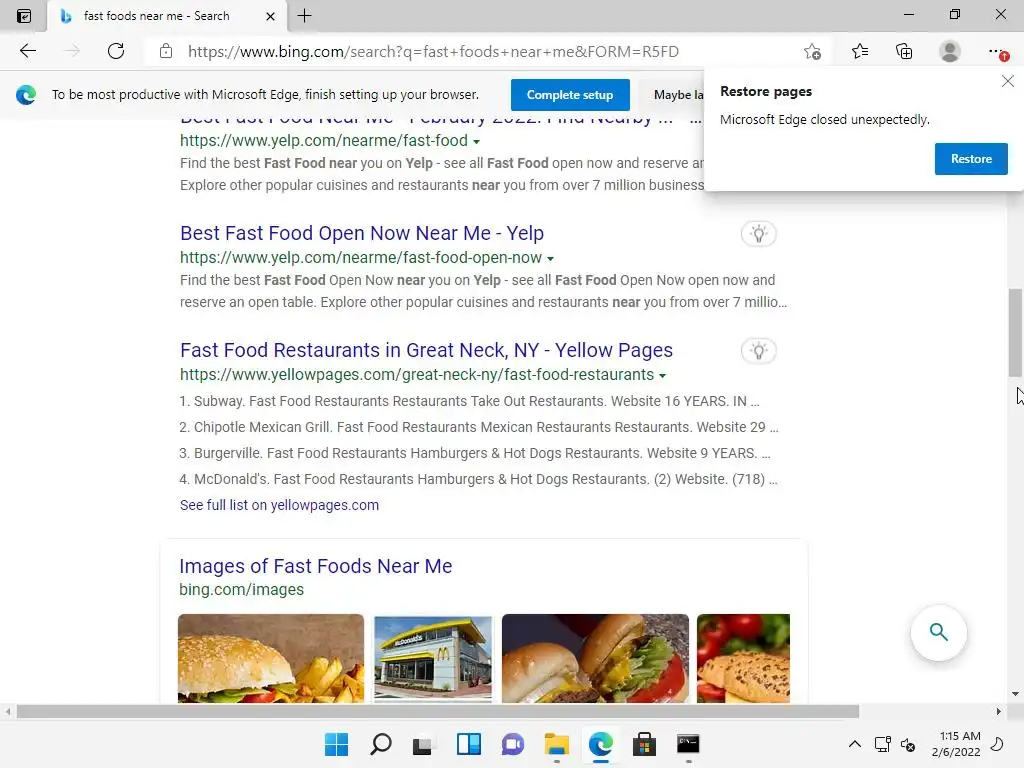Screen dimensions: 1024x768
Task: Open taskbar Search
Action: click(x=381, y=744)
